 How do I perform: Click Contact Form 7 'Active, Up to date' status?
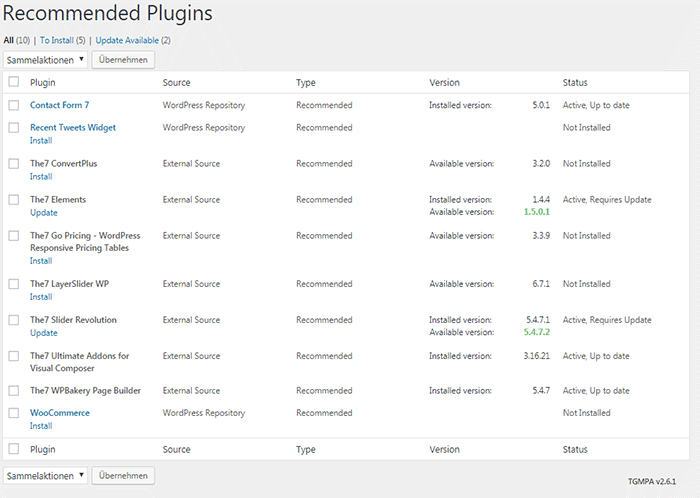tap(596, 105)
